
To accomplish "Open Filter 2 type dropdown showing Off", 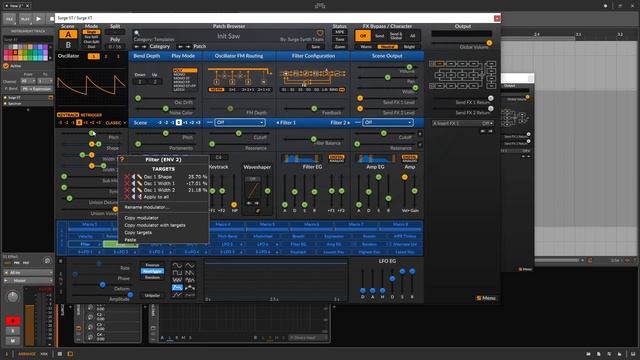I will click(x=388, y=122).
